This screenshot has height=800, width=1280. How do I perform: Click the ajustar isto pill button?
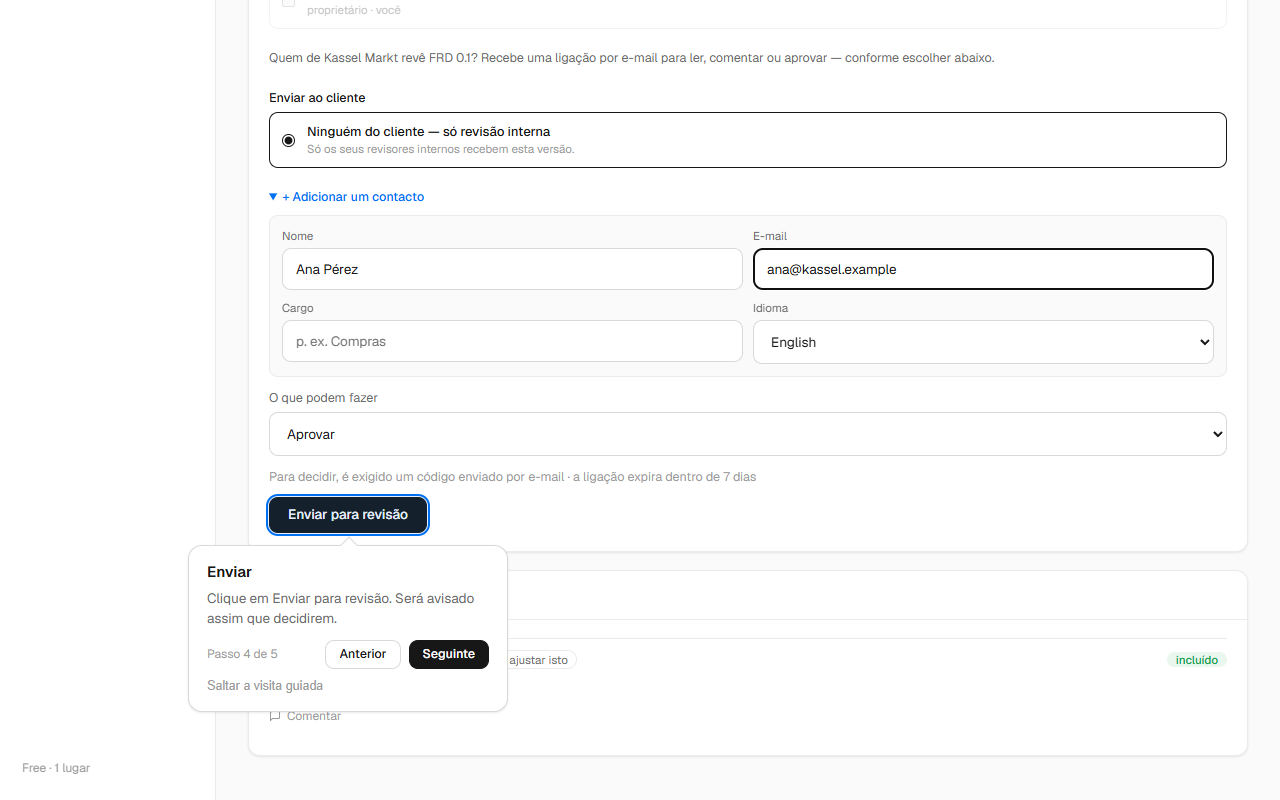click(540, 660)
